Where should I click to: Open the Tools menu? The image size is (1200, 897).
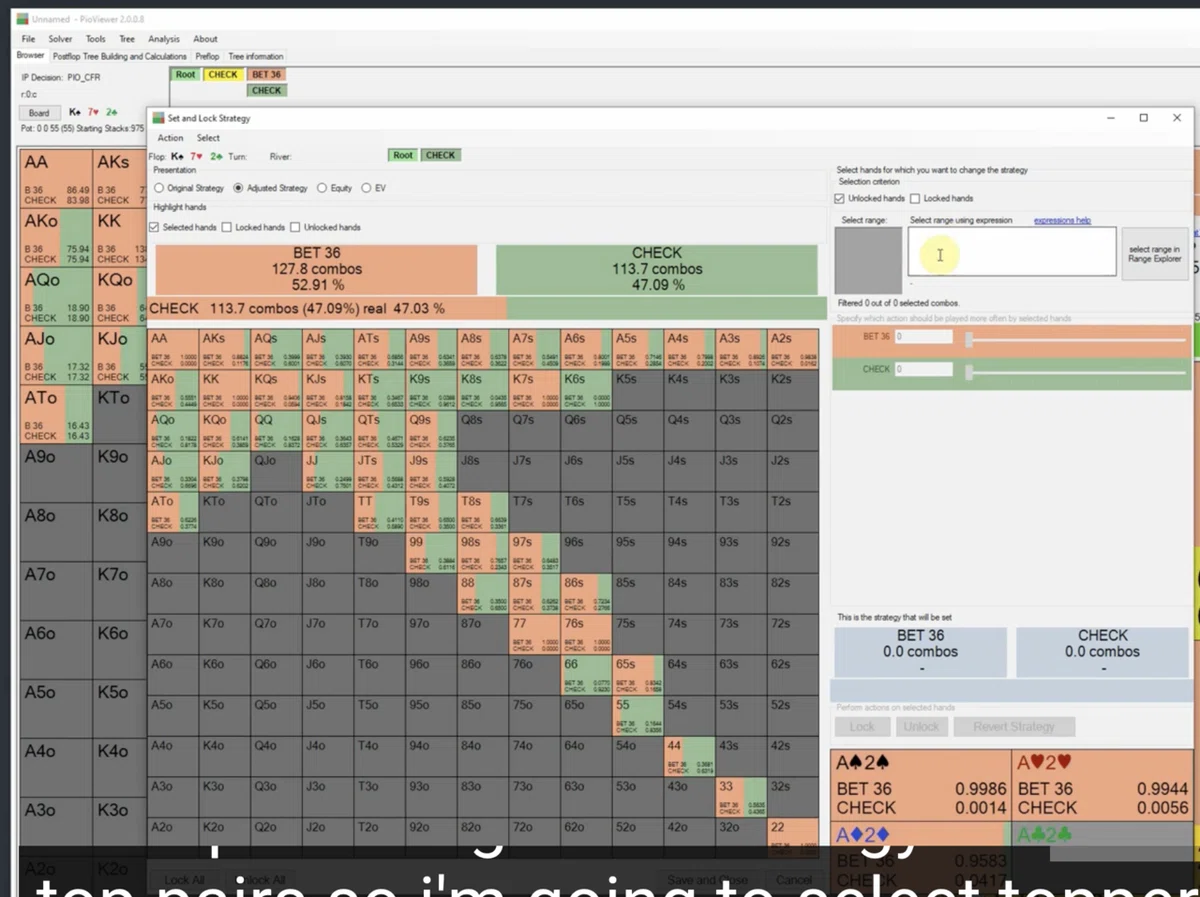pyautogui.click(x=95, y=39)
